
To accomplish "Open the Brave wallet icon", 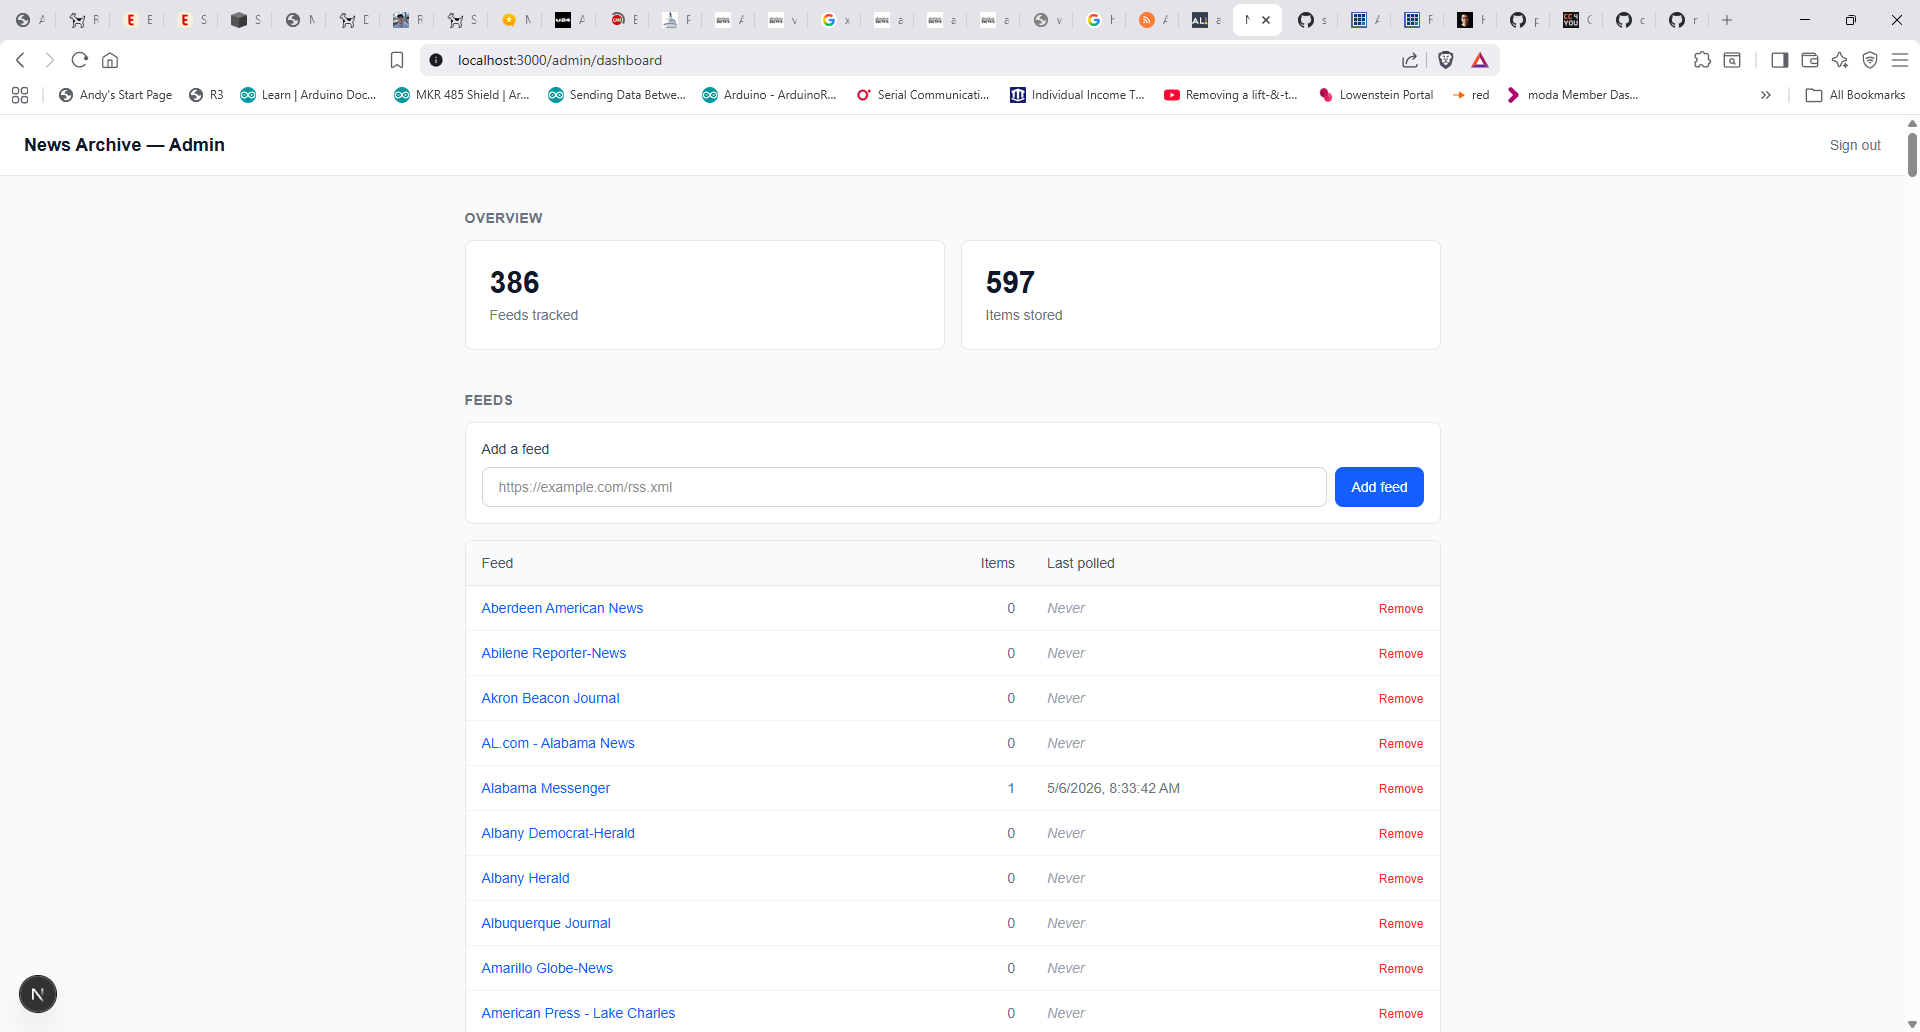I will [1809, 60].
